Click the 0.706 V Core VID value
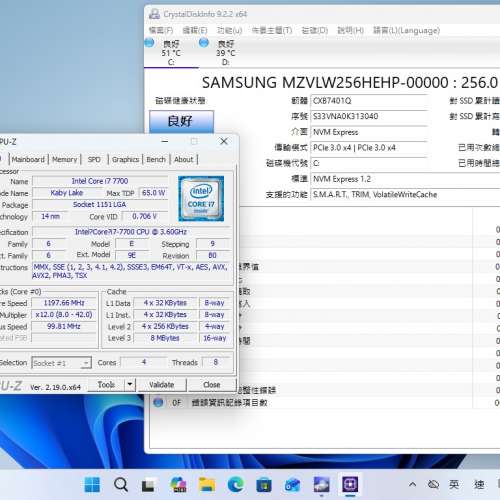This screenshot has height=500, width=500. click(x=144, y=216)
